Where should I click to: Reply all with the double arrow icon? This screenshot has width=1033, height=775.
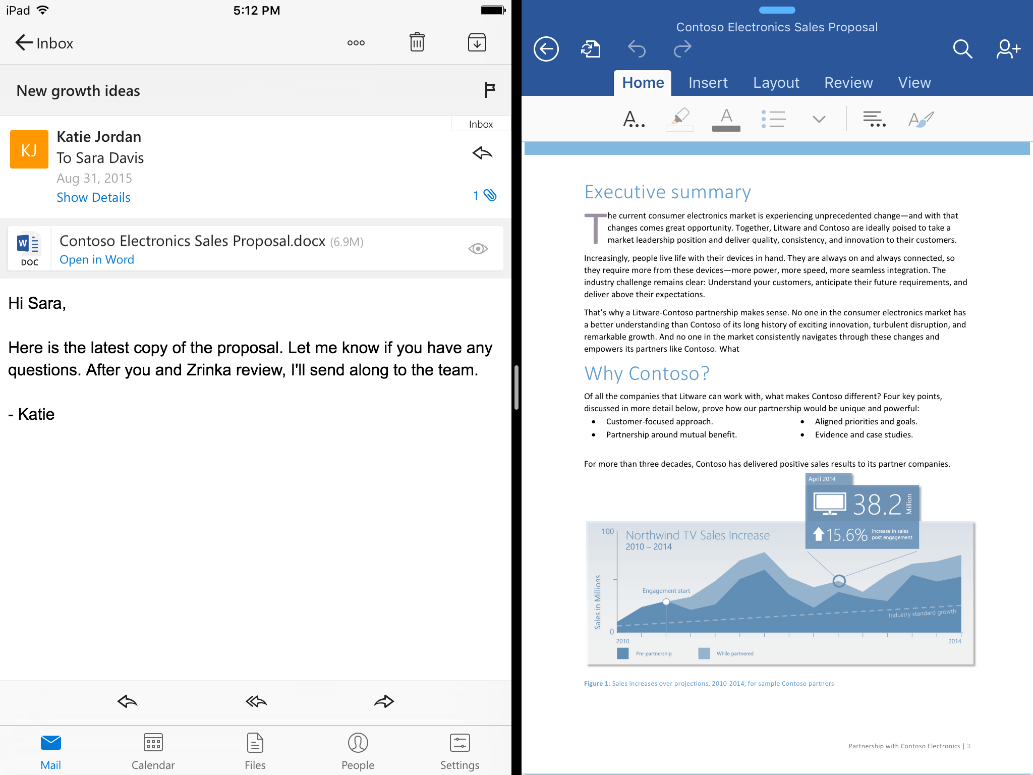click(x=256, y=701)
